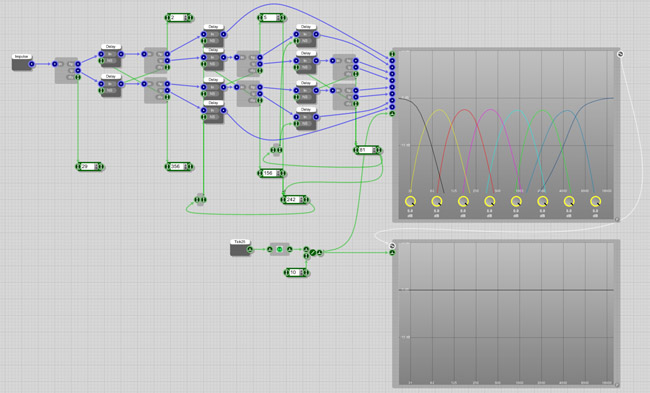The image size is (650, 393).
Task: Select the Tick25 module
Action: coord(240,247)
